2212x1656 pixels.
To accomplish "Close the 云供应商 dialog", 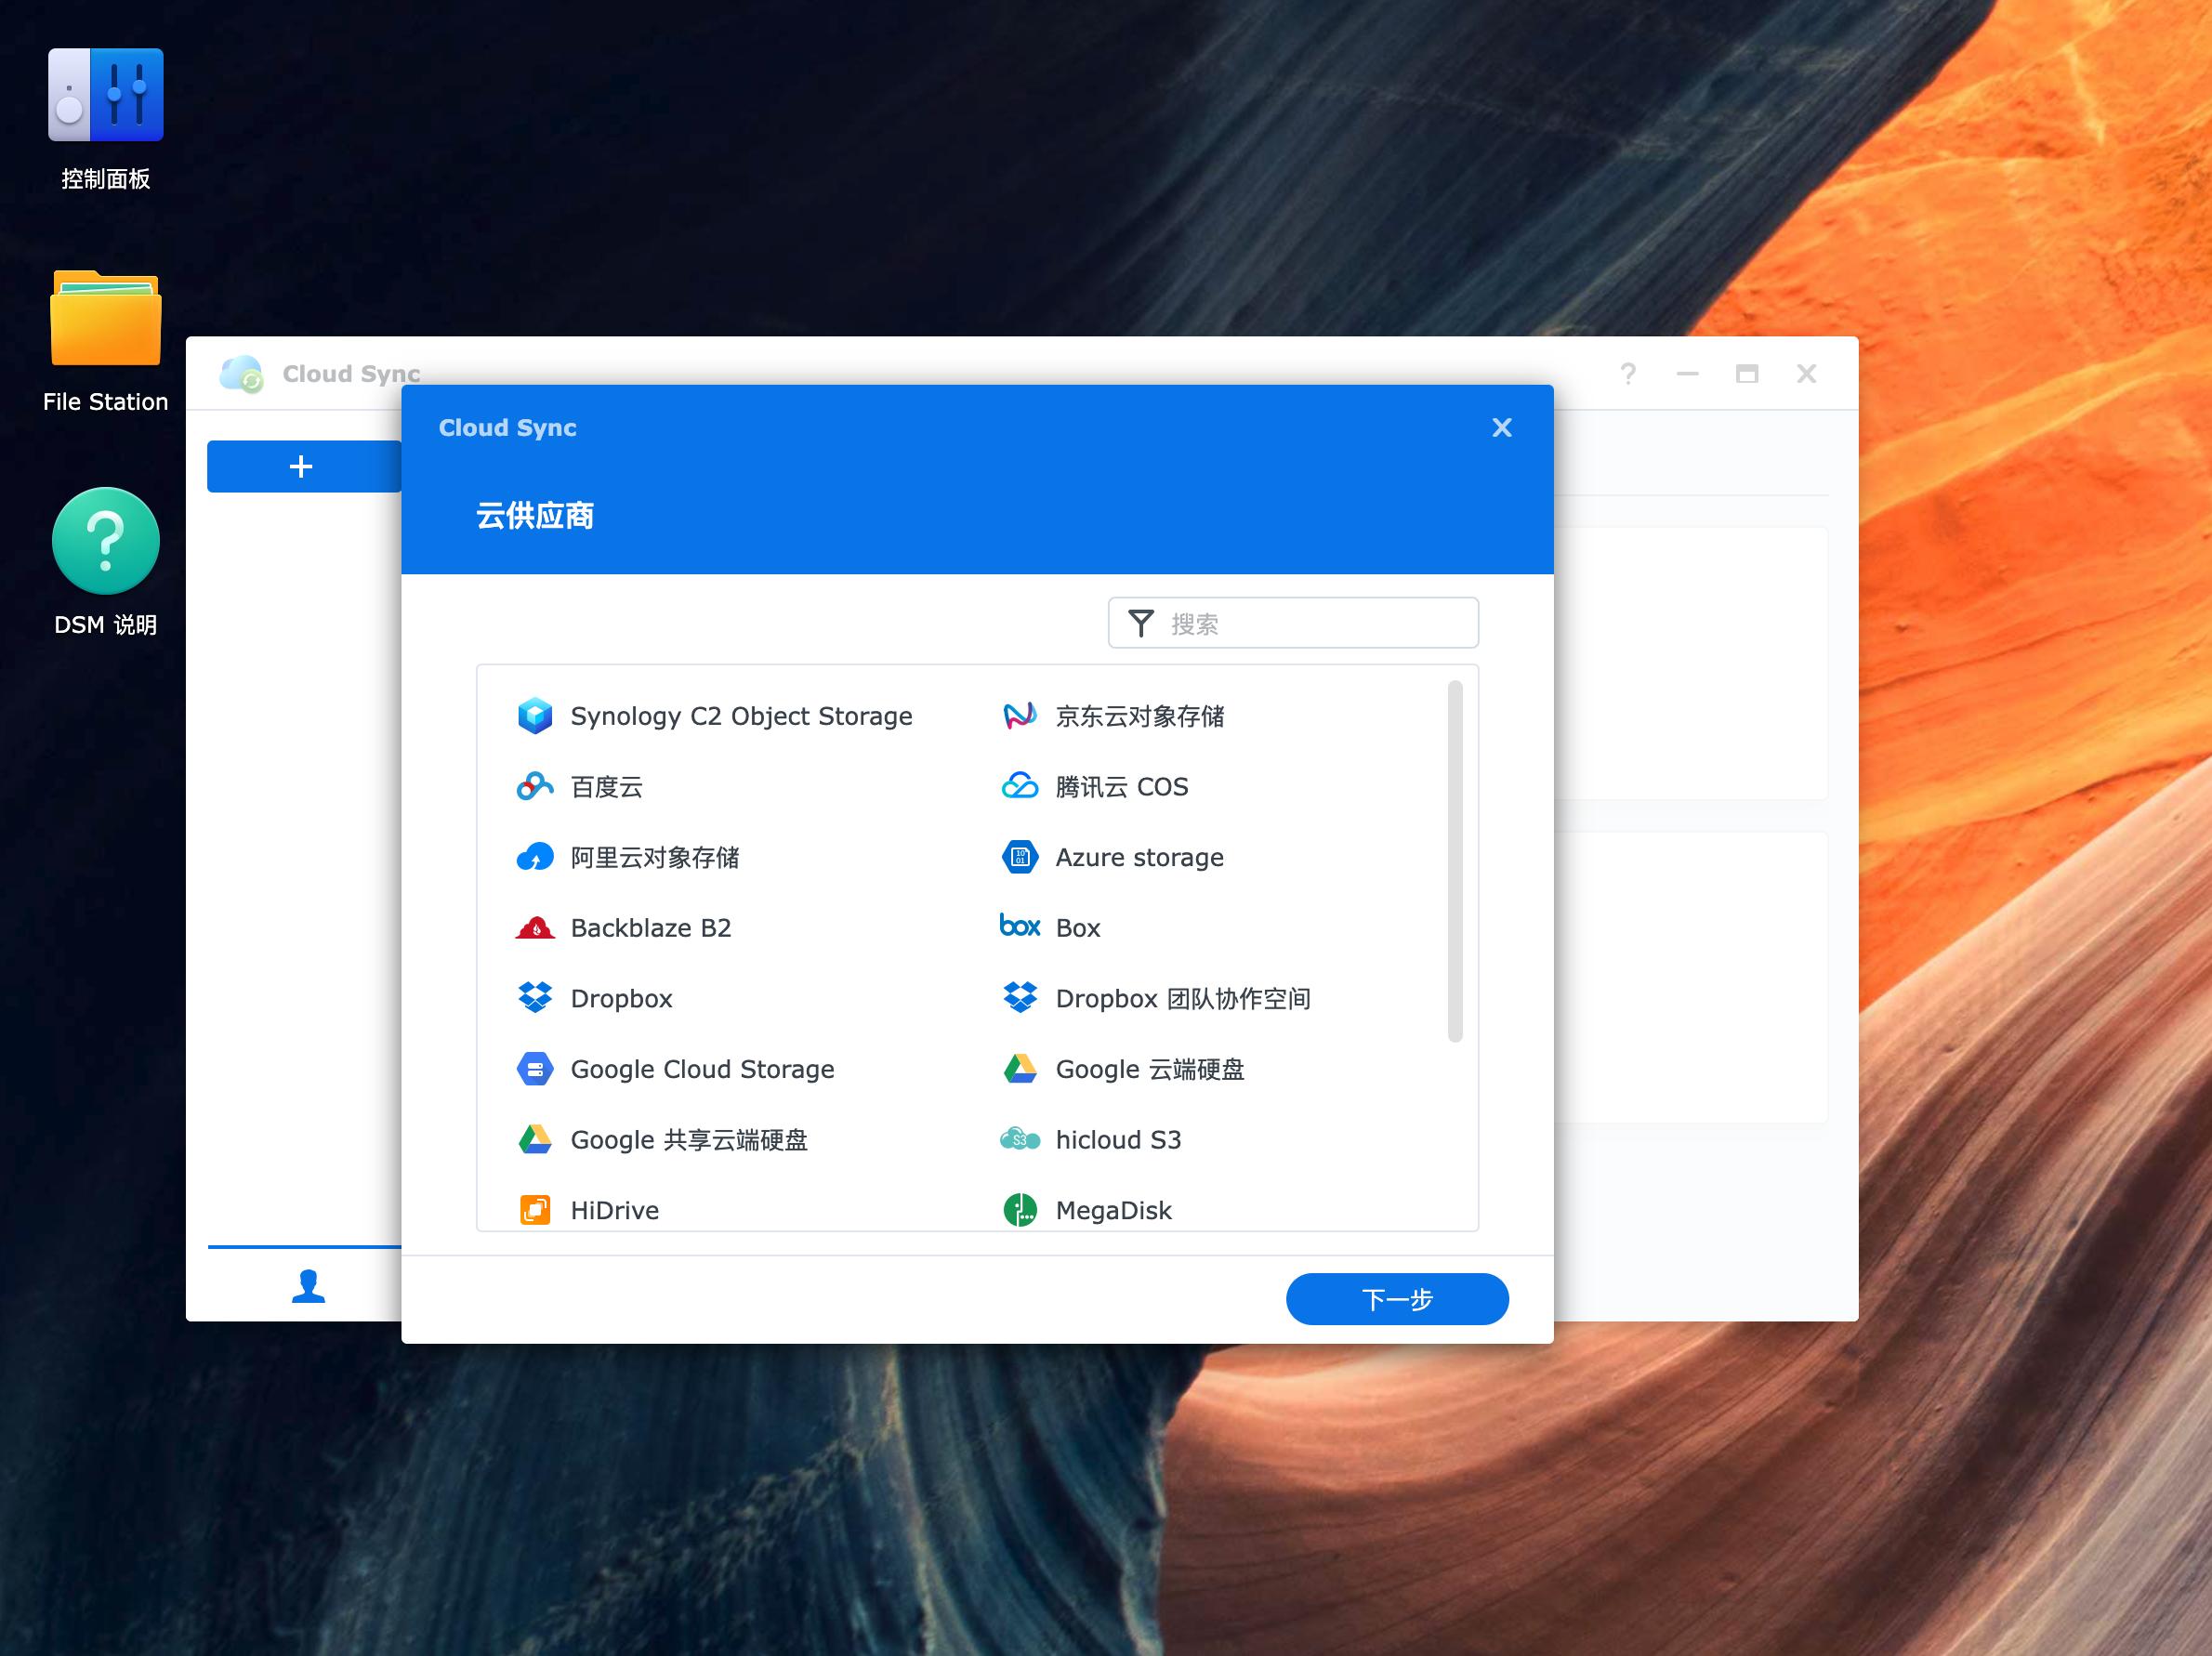I will 1501,428.
